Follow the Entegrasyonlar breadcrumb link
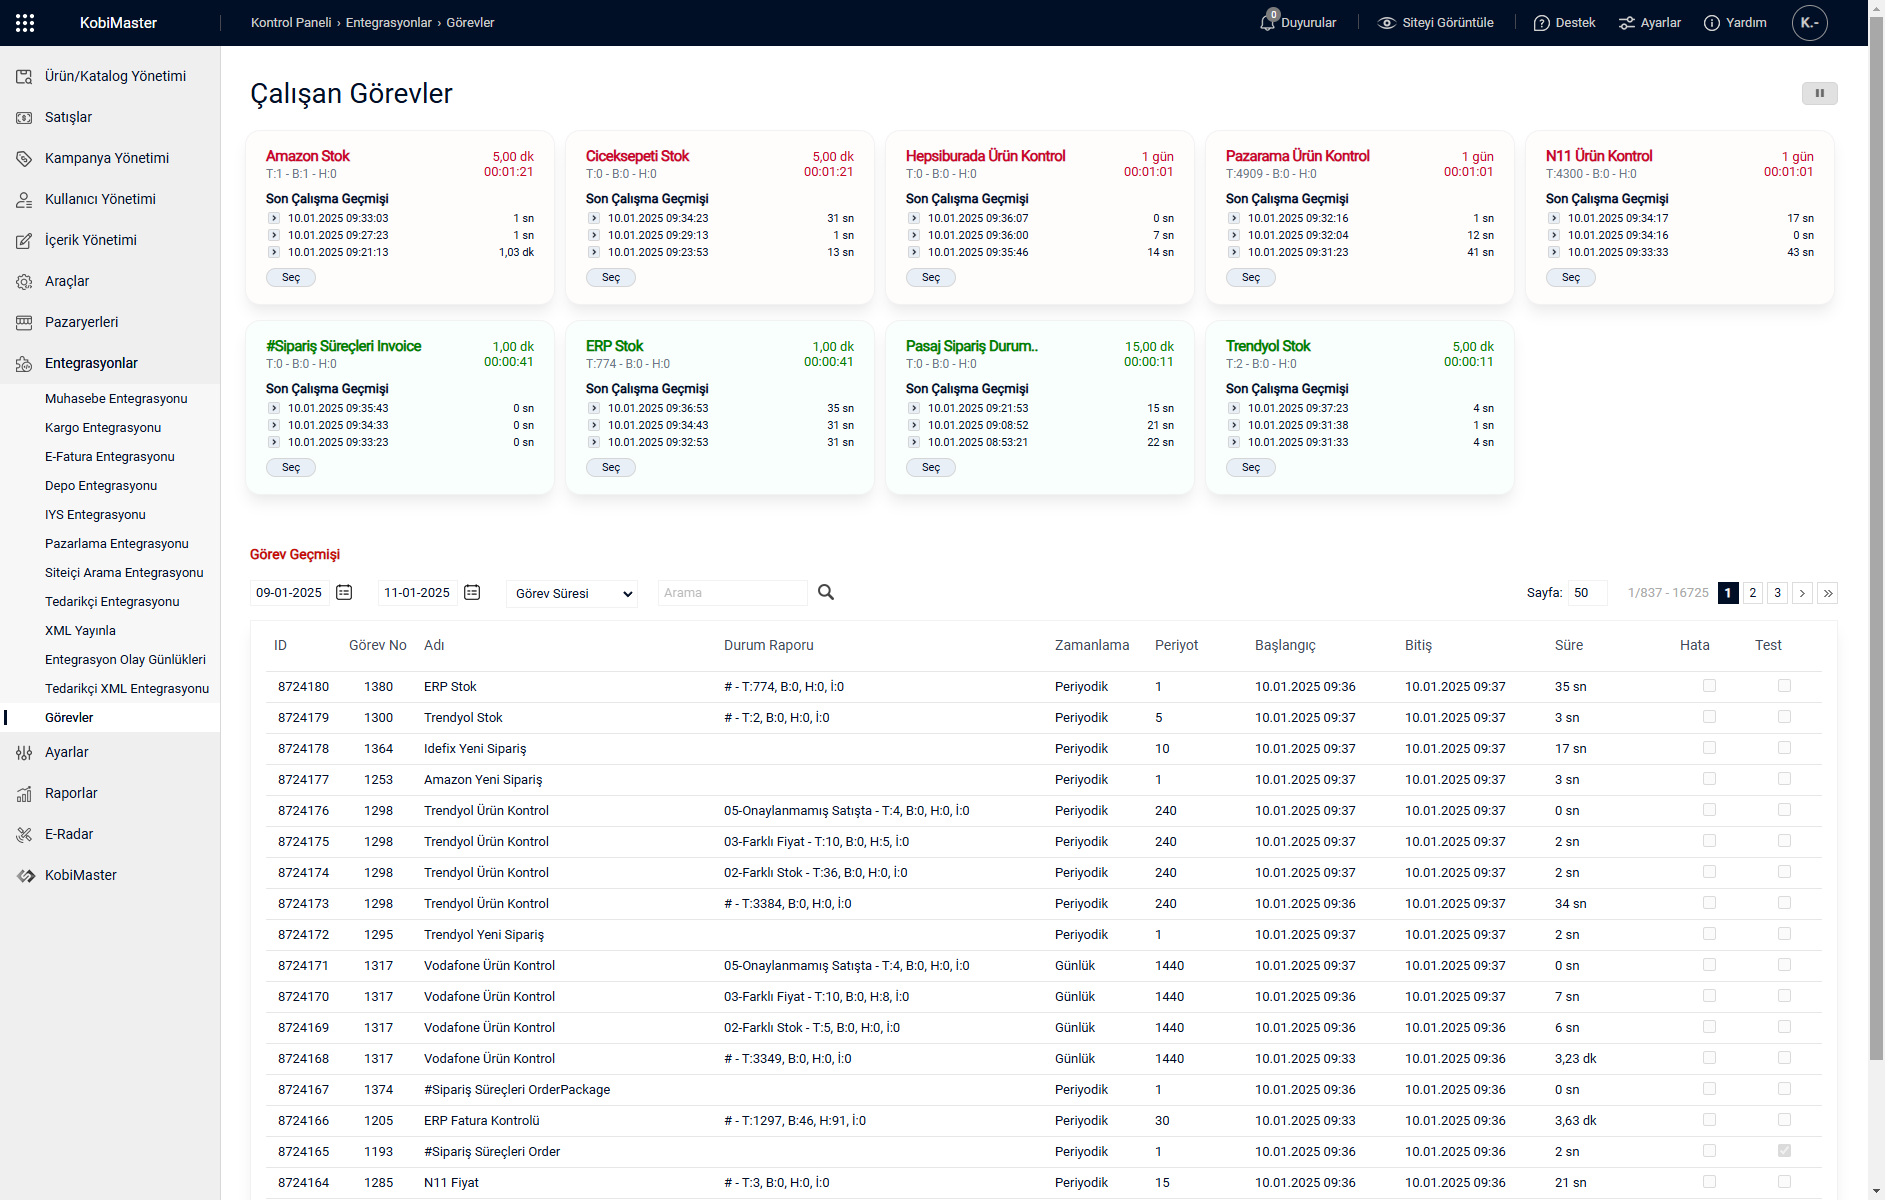This screenshot has width=1885, height=1200. click(x=389, y=23)
